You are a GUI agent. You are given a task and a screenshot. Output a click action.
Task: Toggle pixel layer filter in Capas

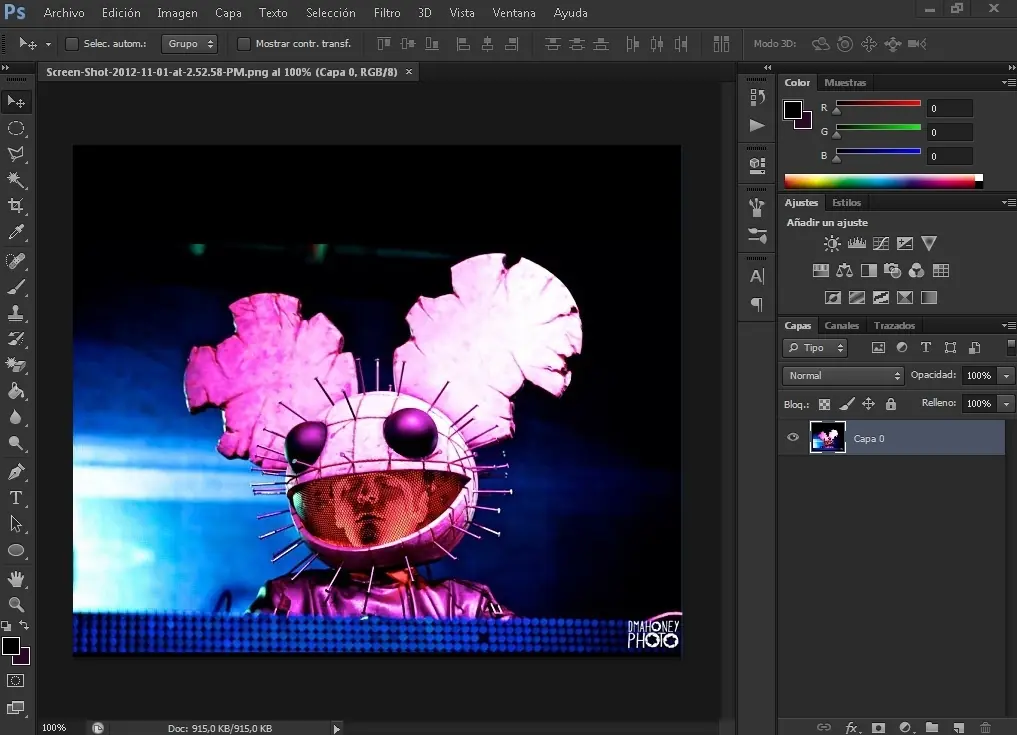[x=878, y=348]
